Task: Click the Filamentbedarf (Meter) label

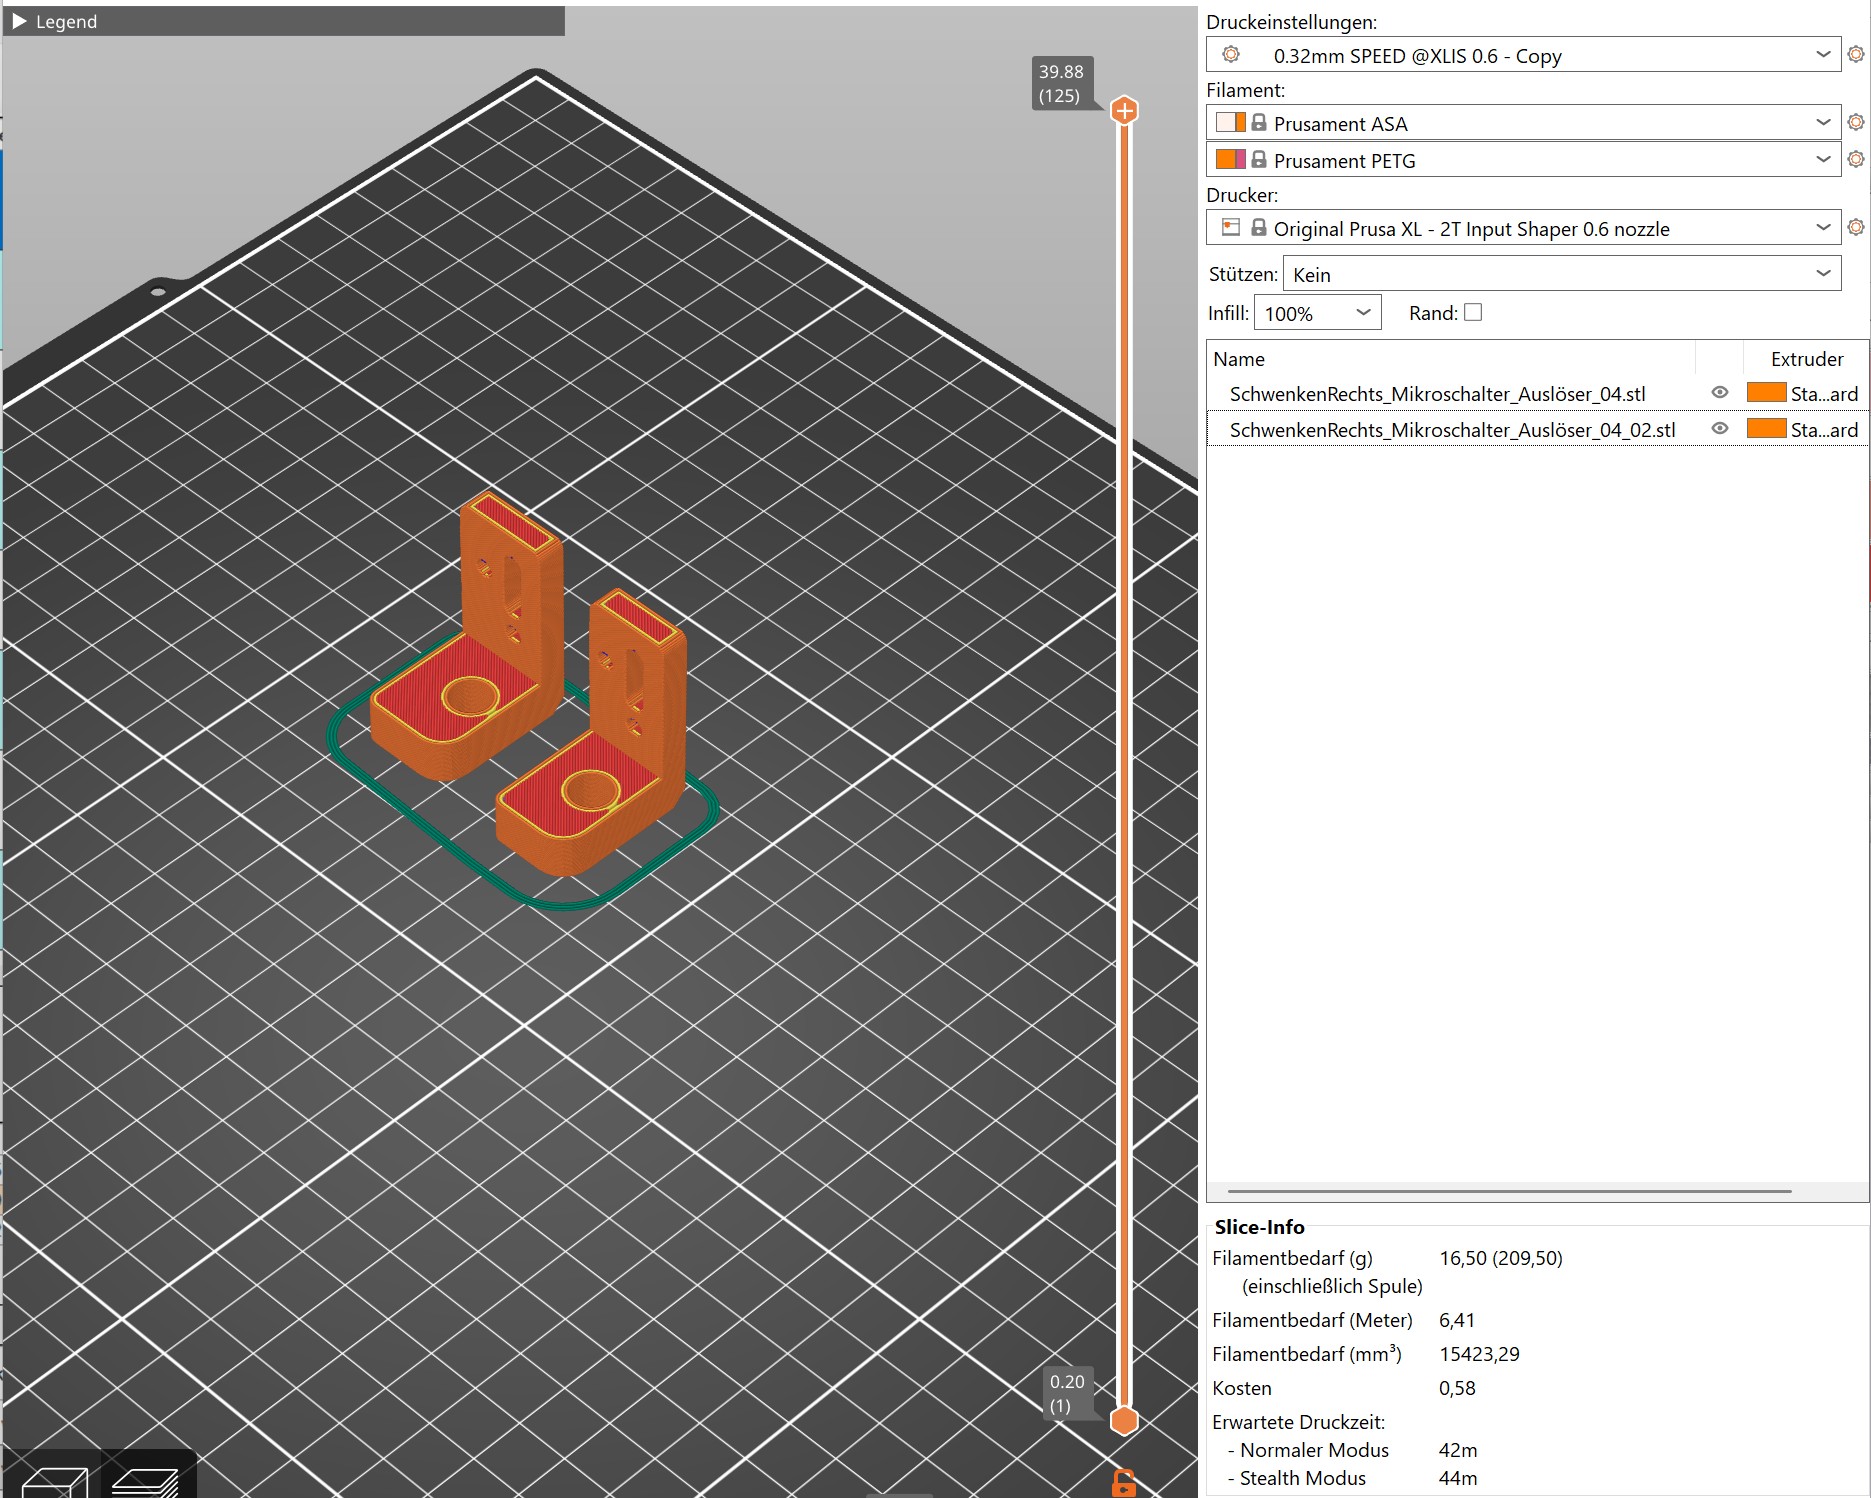Action: tap(1312, 1320)
